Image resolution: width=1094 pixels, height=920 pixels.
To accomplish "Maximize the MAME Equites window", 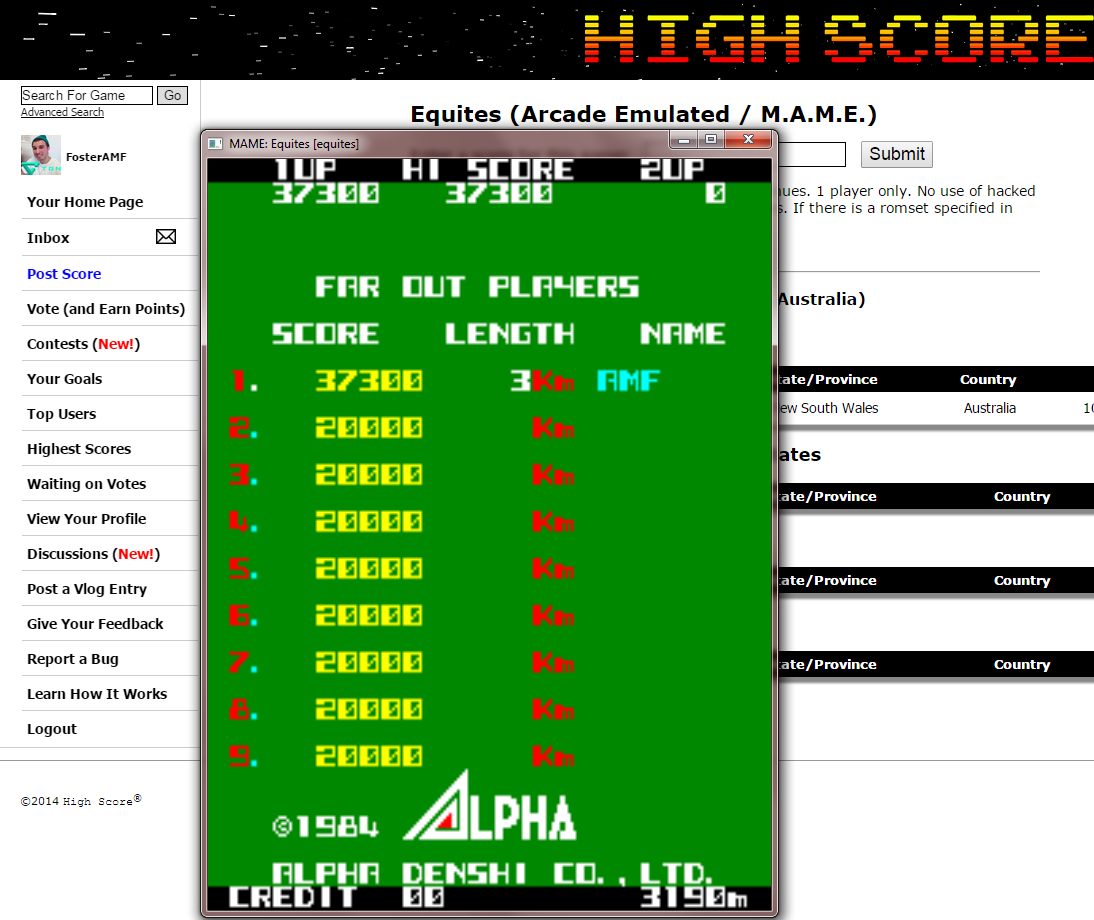I will 711,139.
